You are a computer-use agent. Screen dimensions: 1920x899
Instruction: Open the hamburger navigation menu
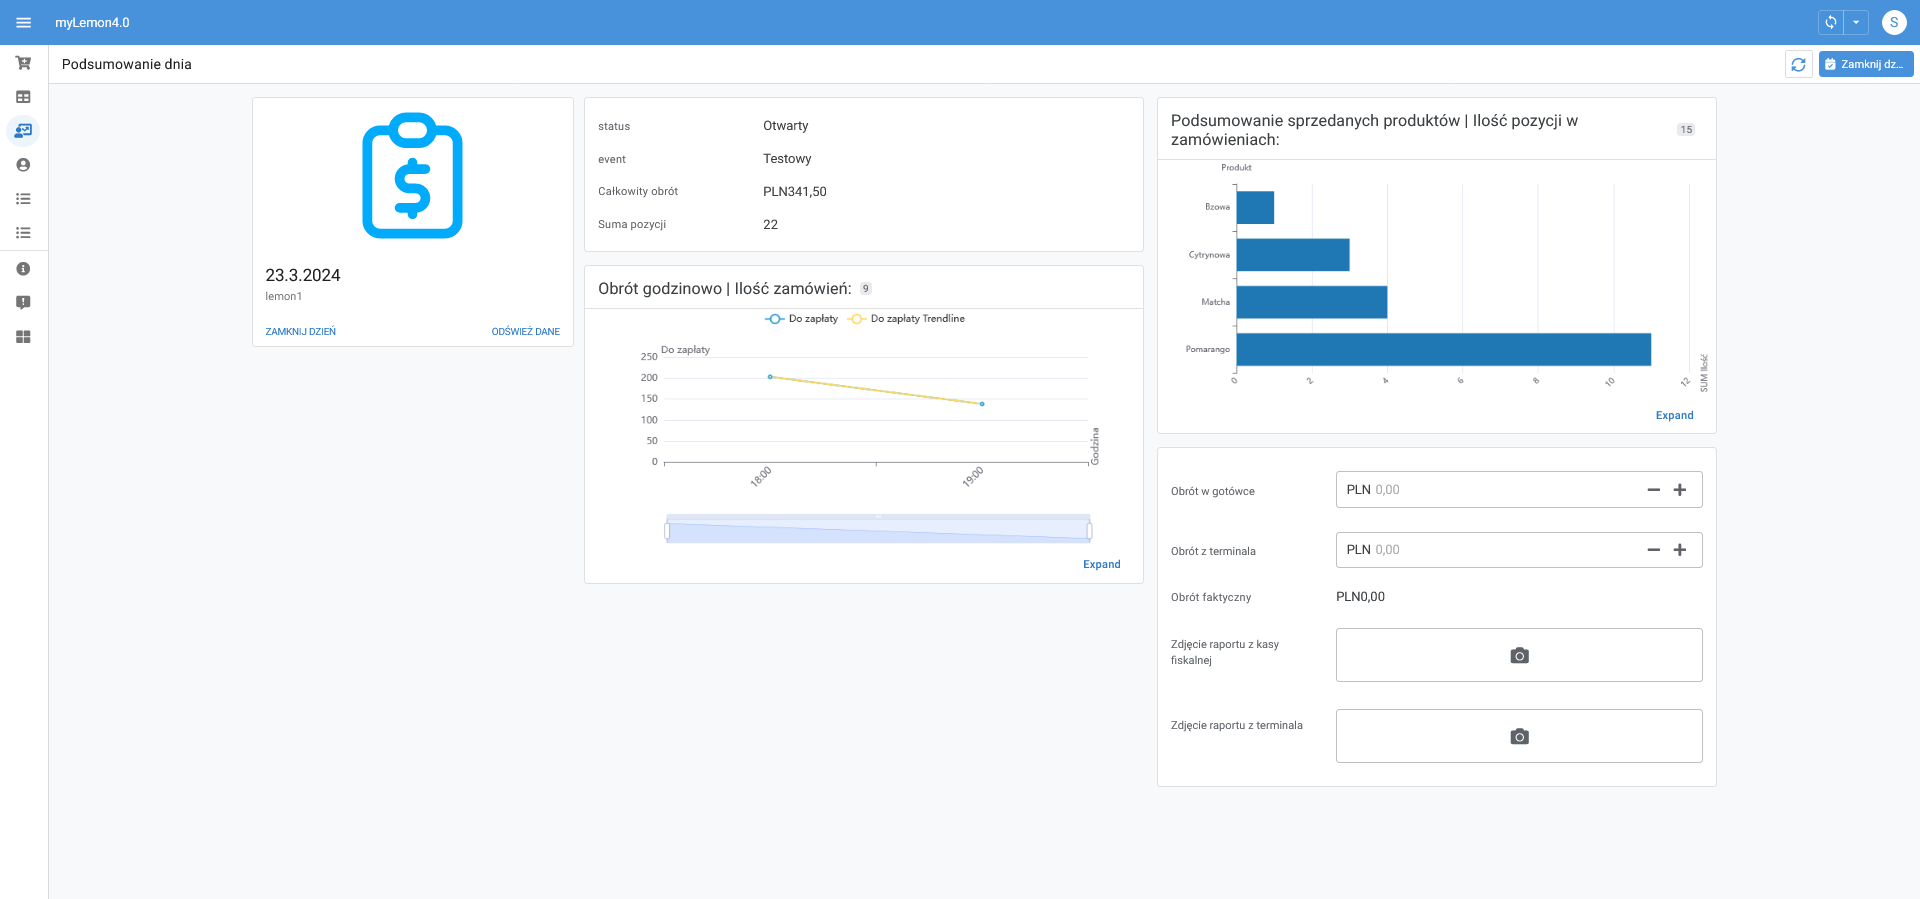tap(24, 22)
